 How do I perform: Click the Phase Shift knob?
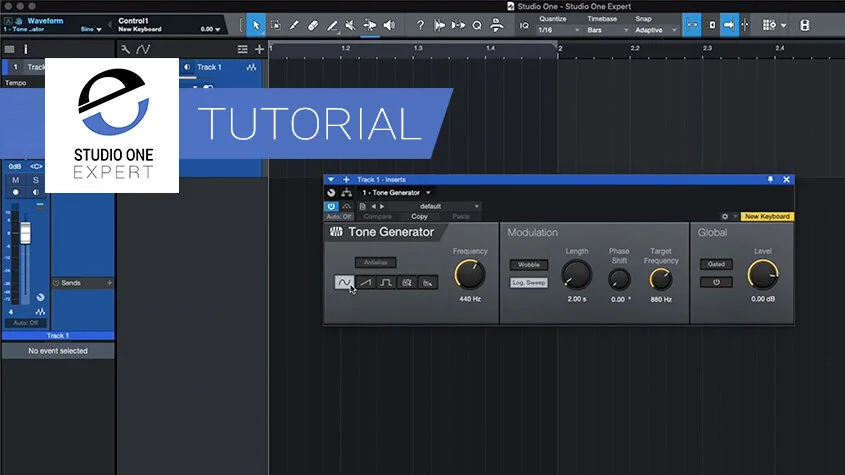coord(619,279)
